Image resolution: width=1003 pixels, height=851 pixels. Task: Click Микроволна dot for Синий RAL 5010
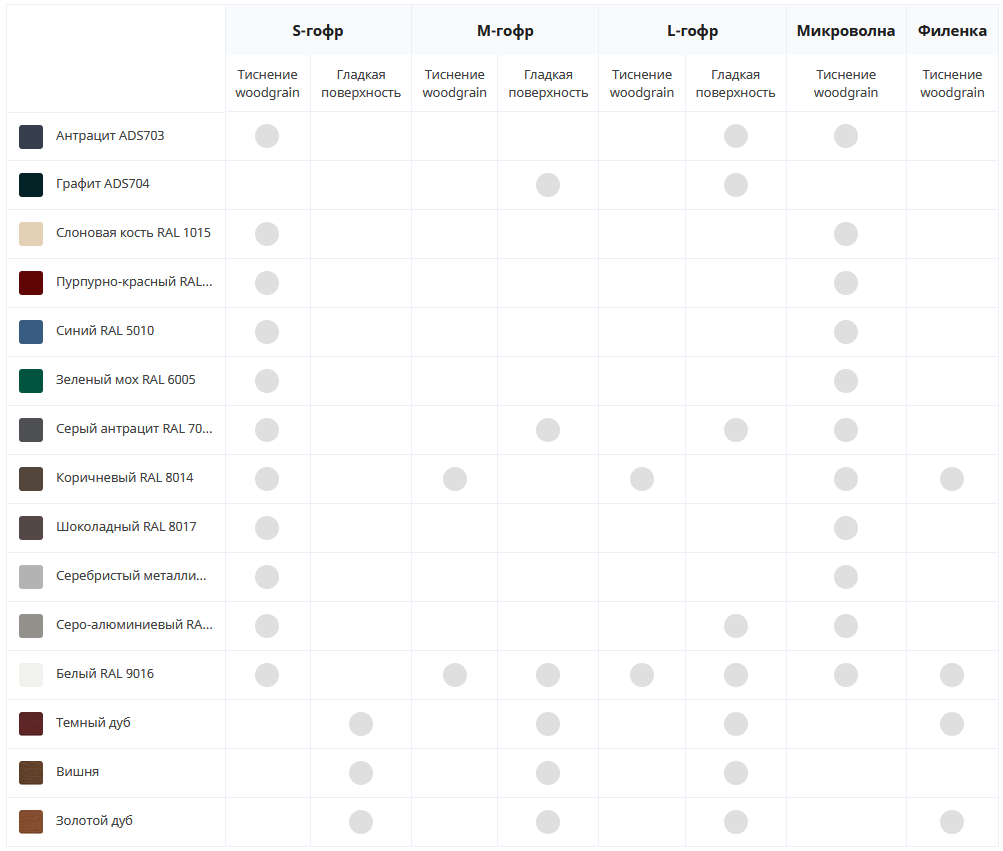(846, 331)
